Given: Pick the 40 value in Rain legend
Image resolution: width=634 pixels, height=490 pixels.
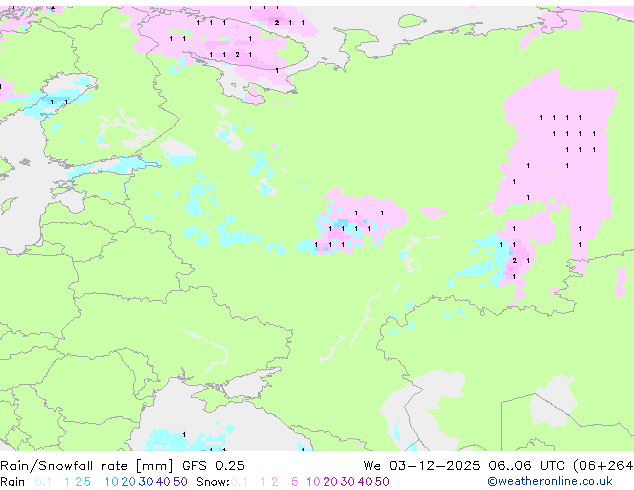Looking at the screenshot, I should pos(163,482).
